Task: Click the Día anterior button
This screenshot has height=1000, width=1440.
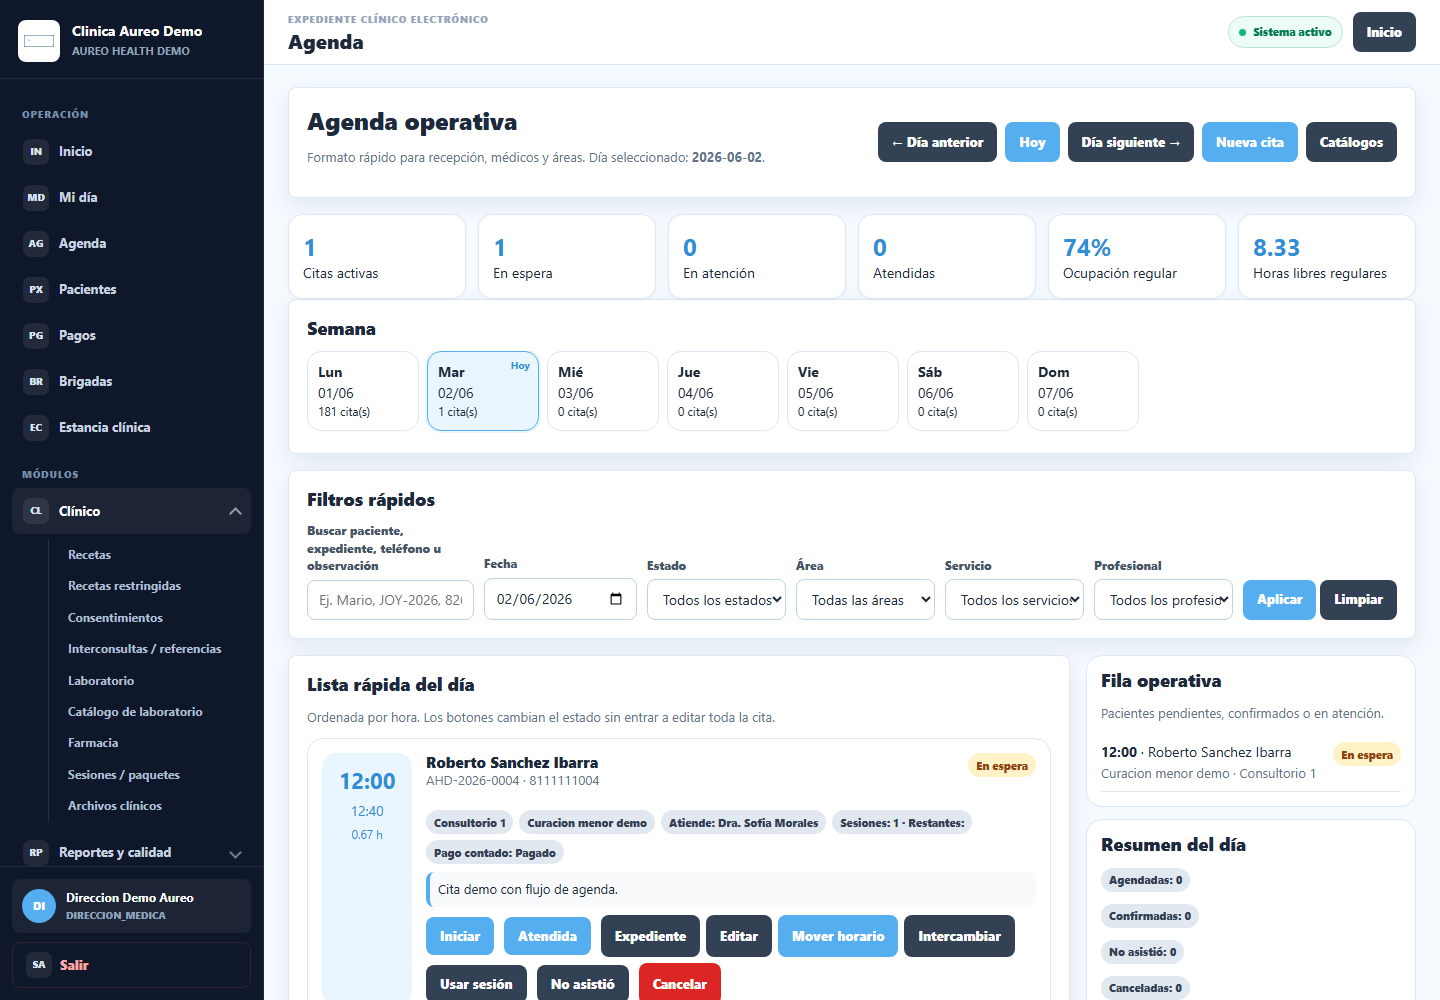Action: pyautogui.click(x=937, y=142)
